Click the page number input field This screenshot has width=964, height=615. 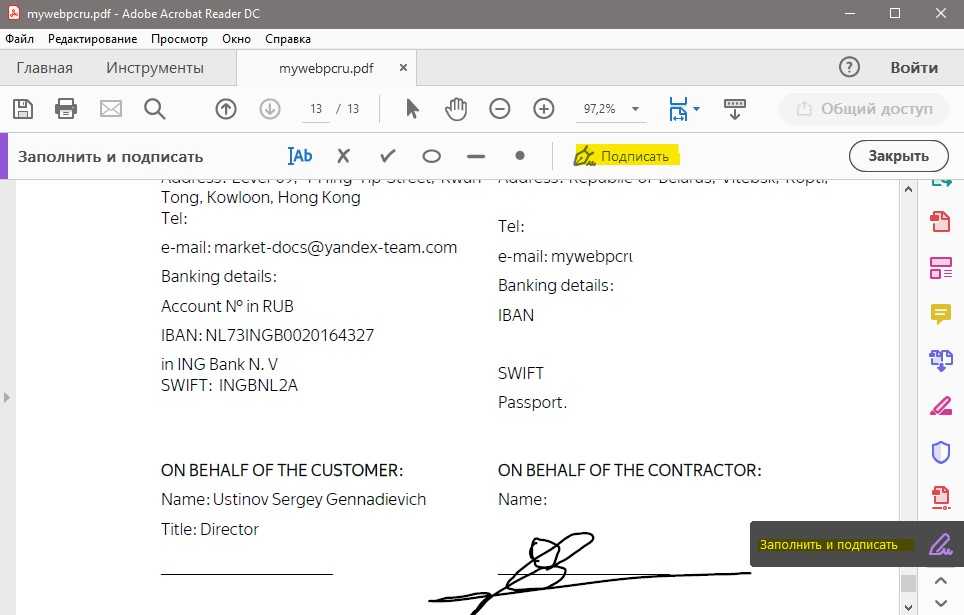316,109
